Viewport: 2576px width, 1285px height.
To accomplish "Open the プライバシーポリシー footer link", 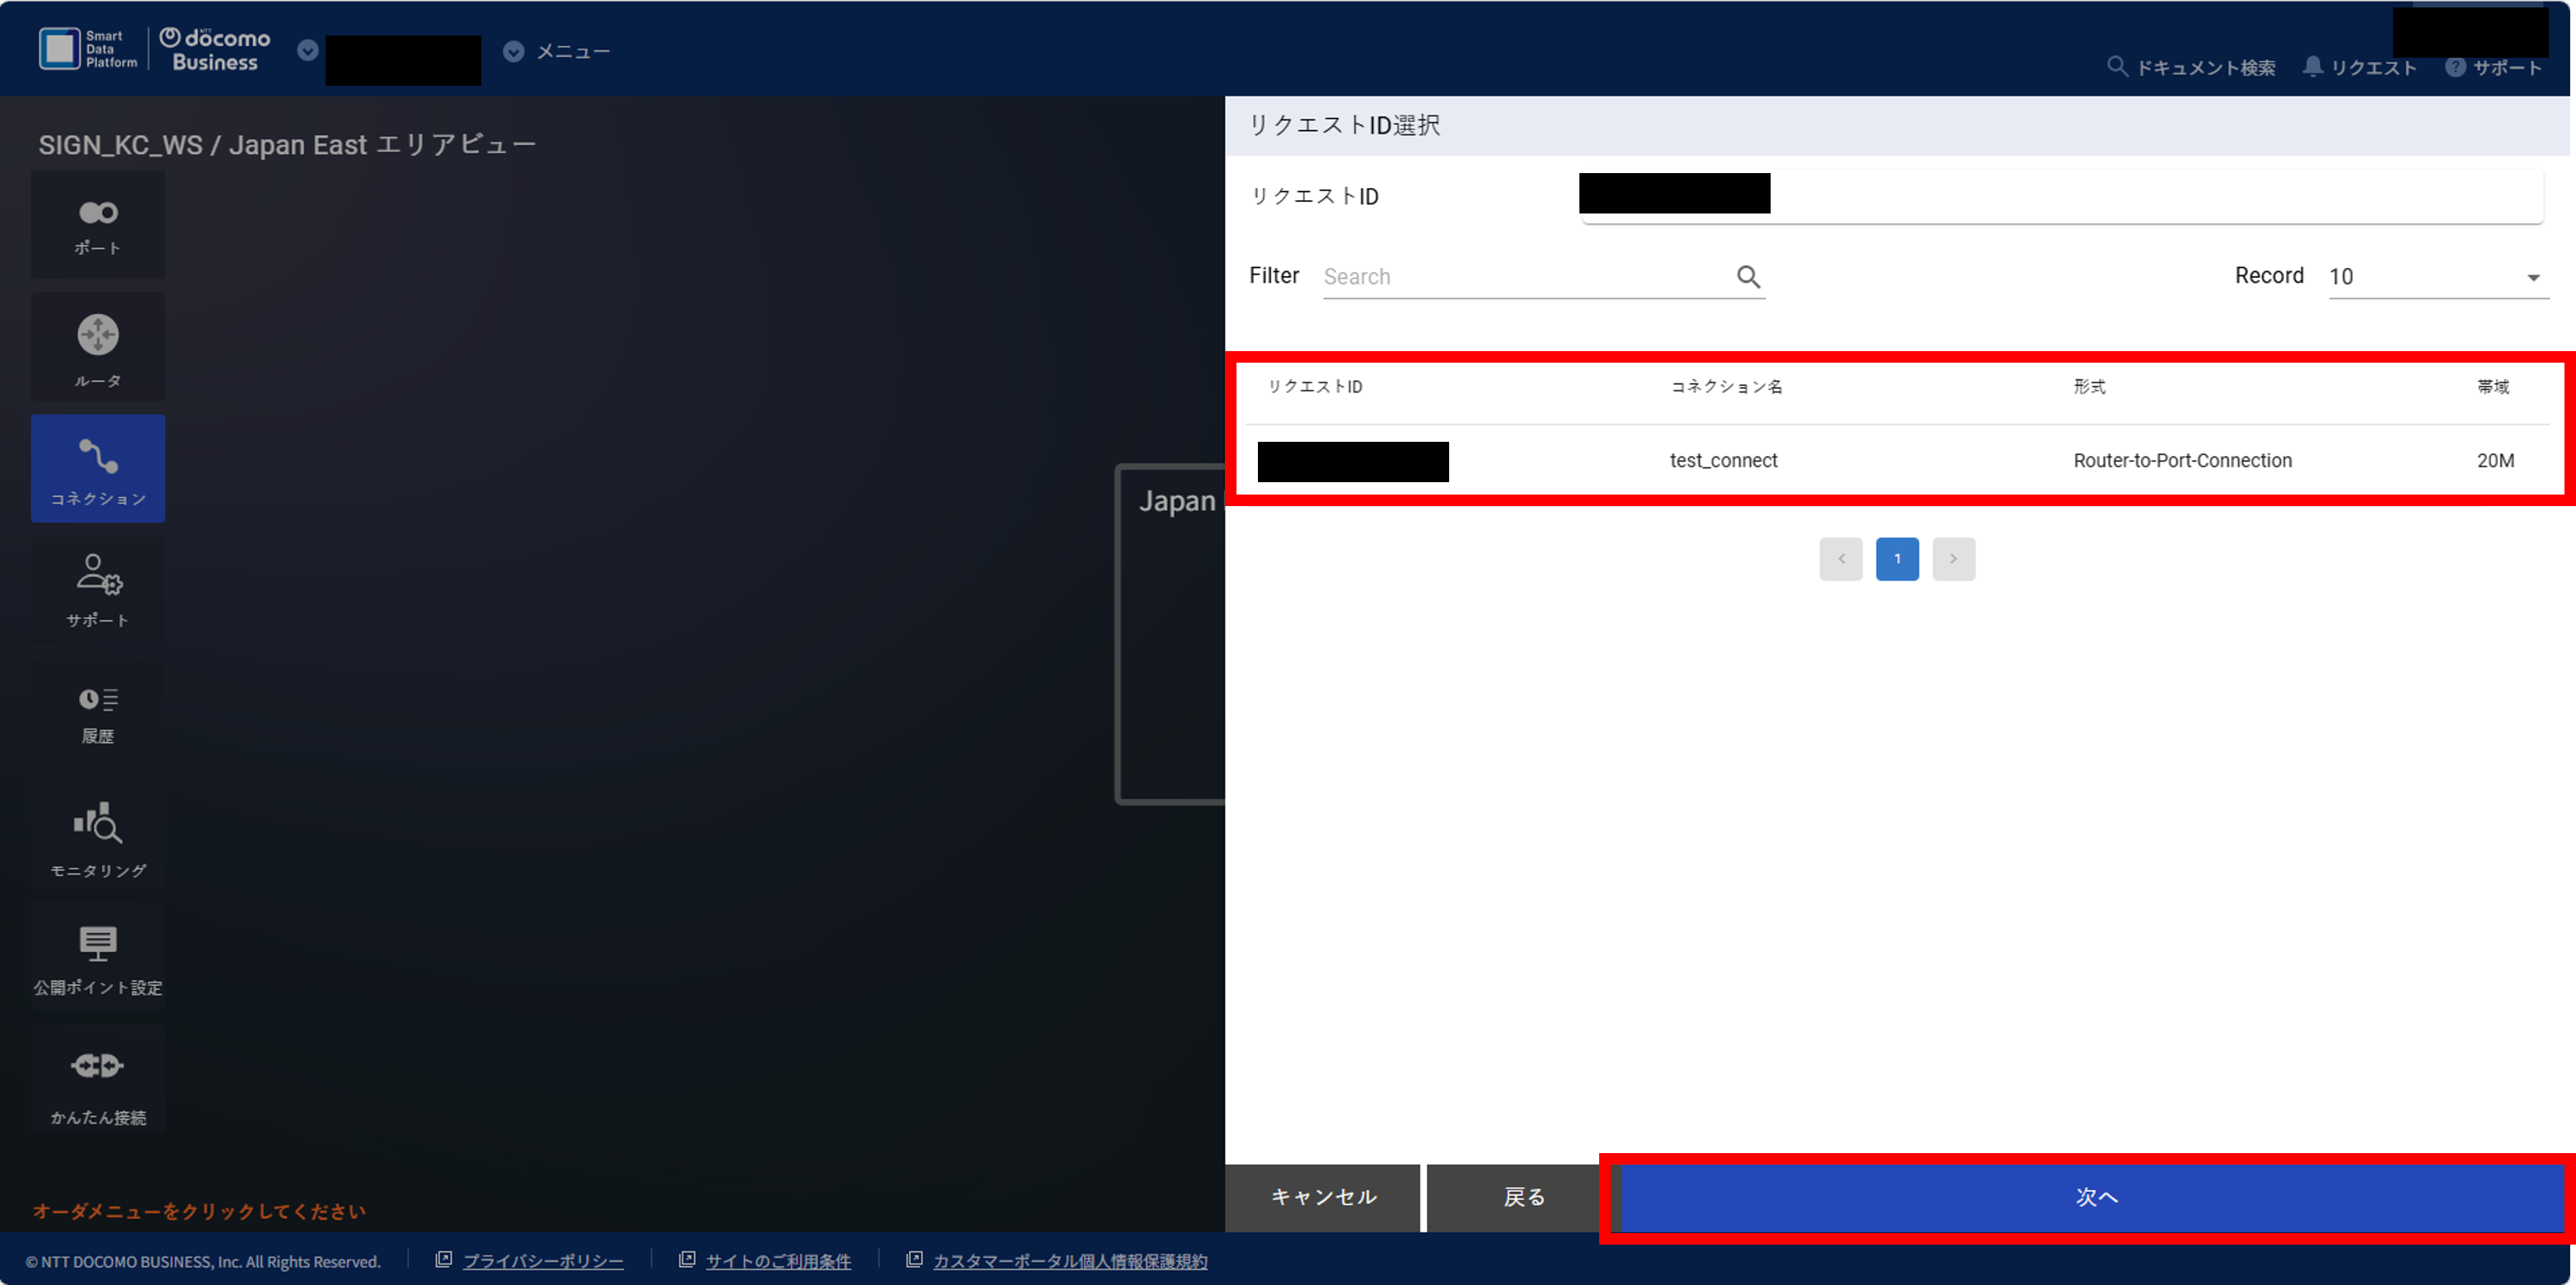I will pos(543,1262).
